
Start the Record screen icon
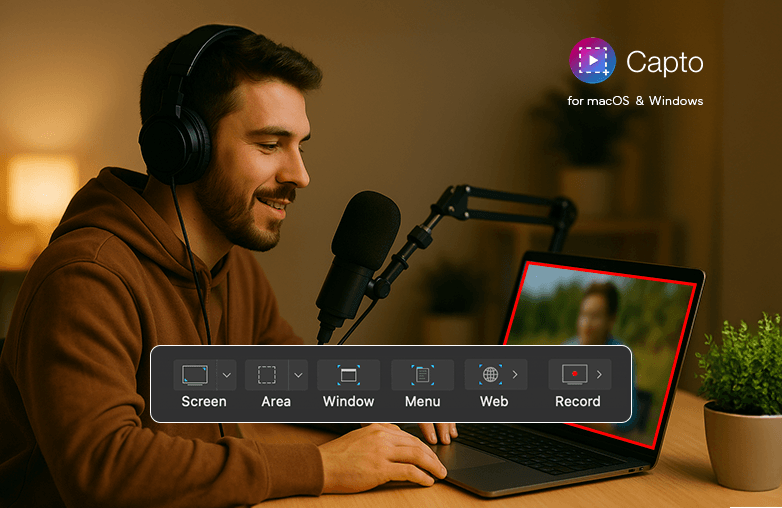[575, 374]
